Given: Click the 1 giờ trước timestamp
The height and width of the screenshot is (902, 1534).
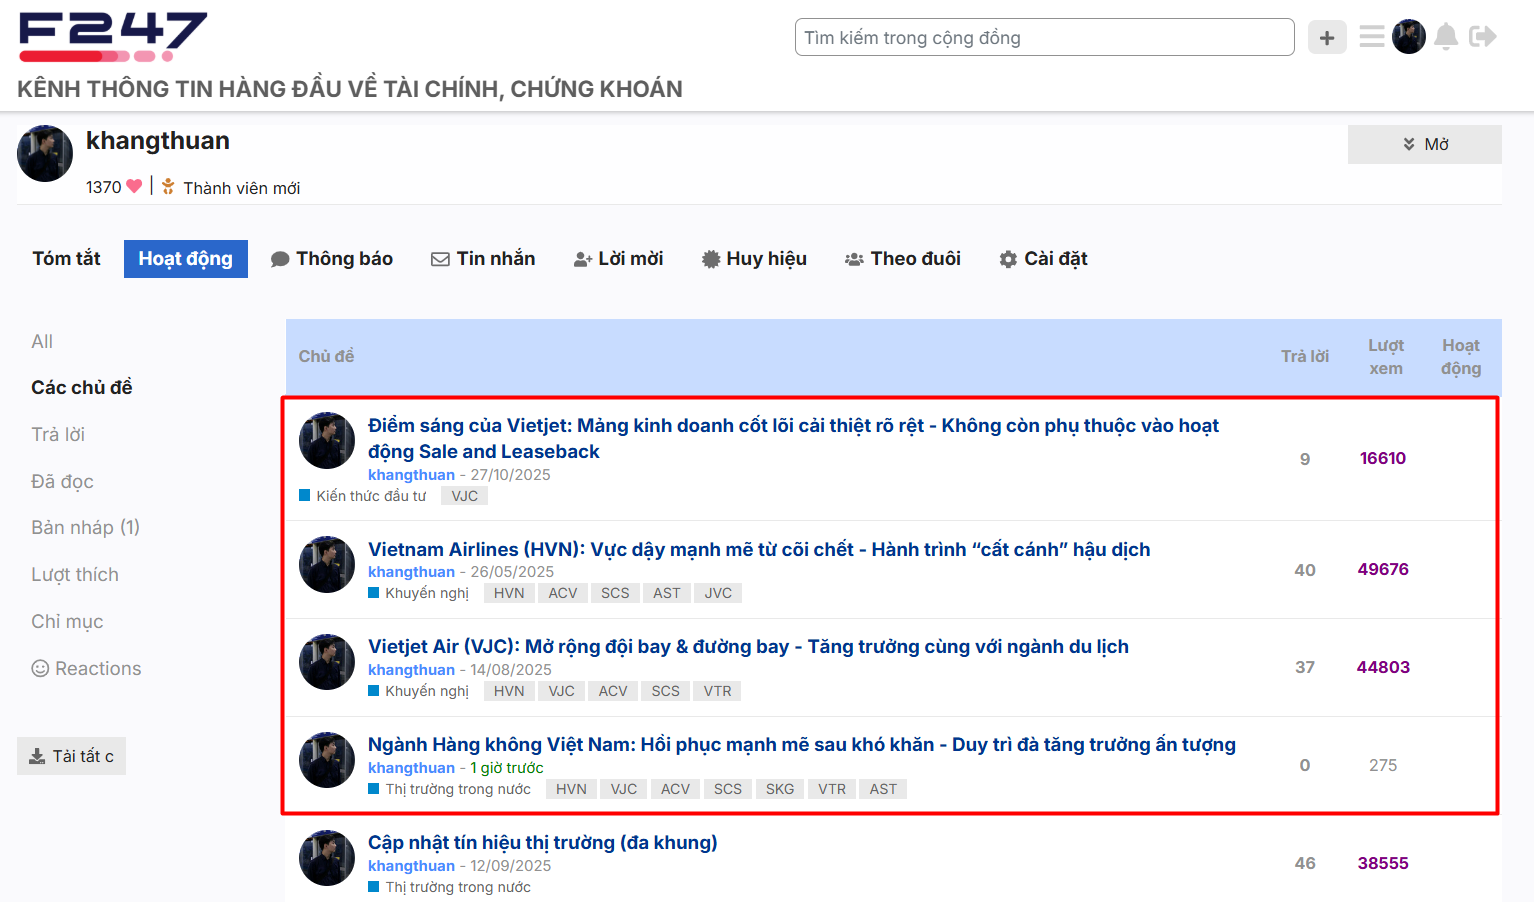Looking at the screenshot, I should pos(507,768).
